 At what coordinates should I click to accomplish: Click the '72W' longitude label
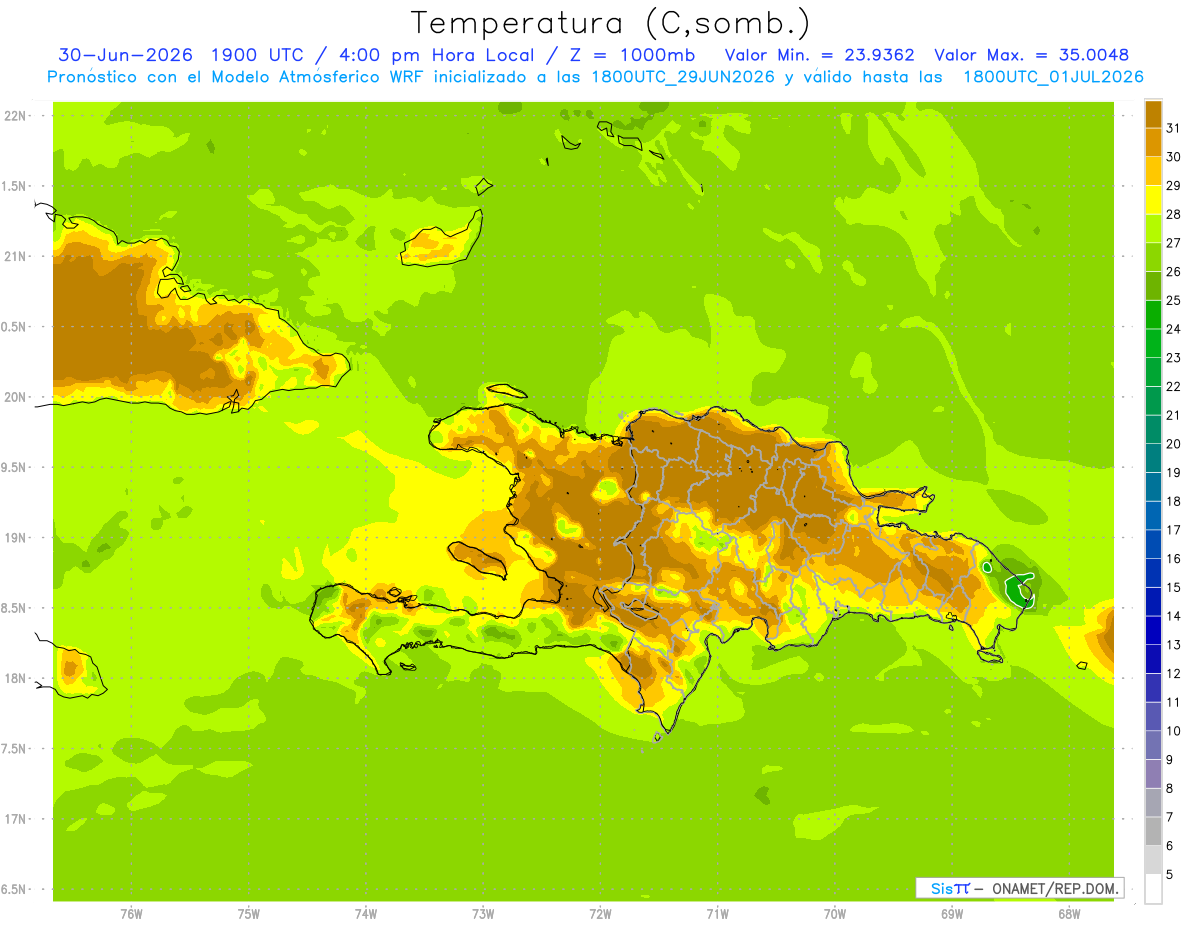pyautogui.click(x=600, y=914)
